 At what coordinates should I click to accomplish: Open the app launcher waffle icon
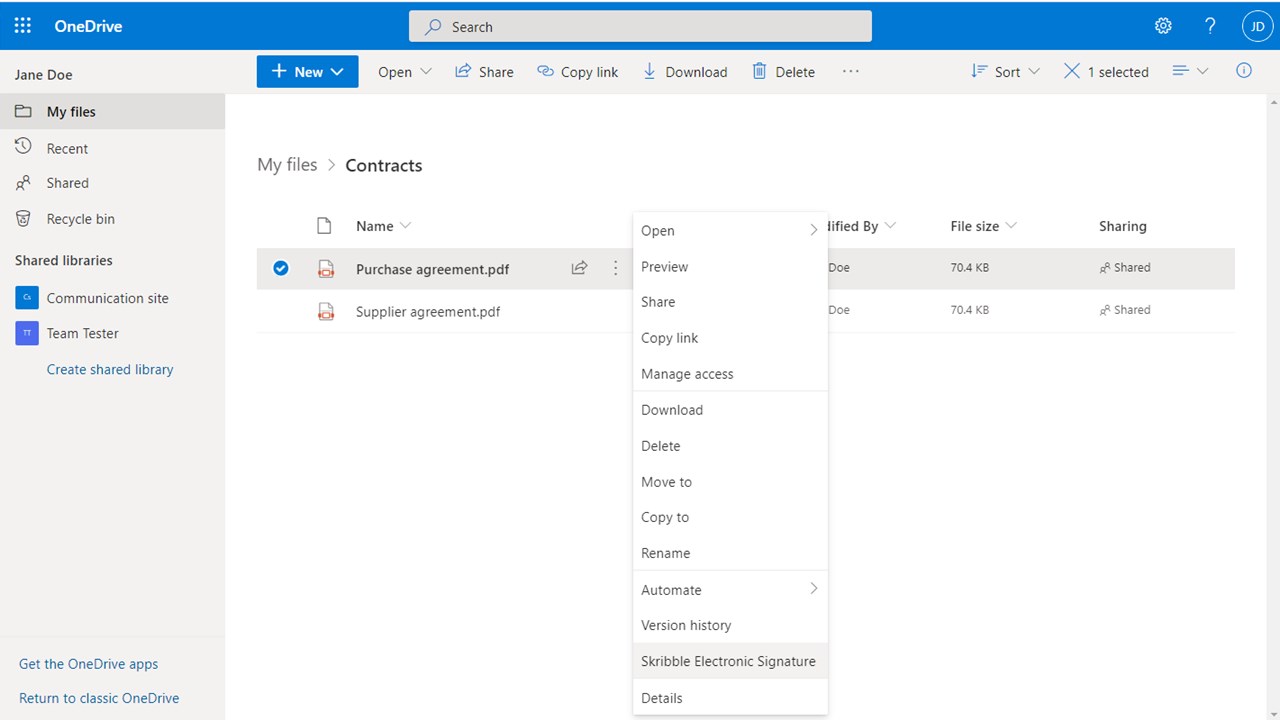click(x=23, y=26)
